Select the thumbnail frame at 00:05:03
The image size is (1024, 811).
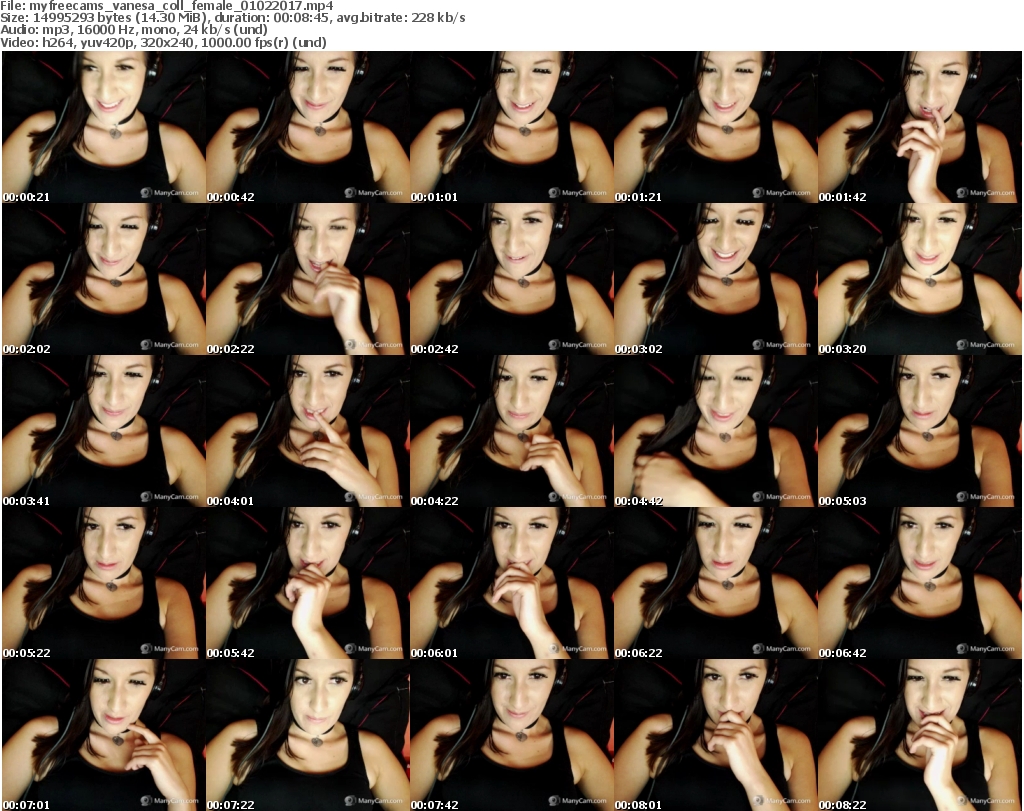click(920, 432)
